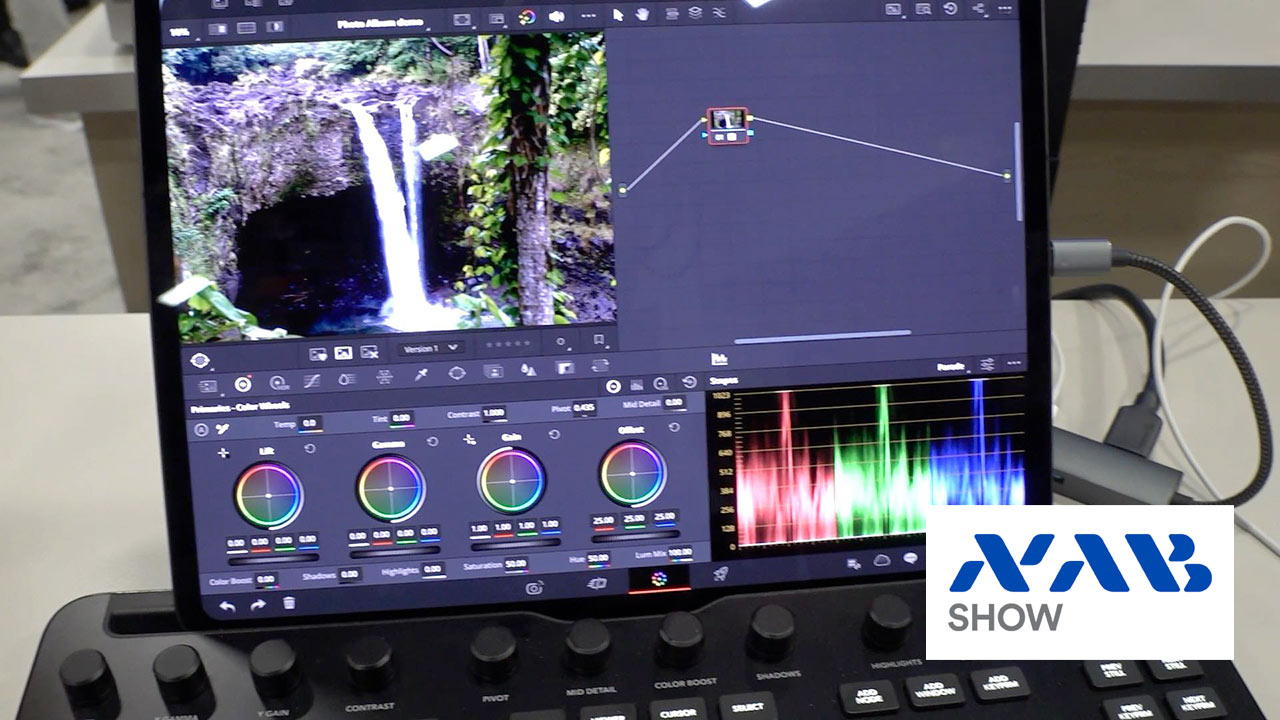Image resolution: width=1280 pixels, height=720 pixels.
Task: Switch to the Color page tab
Action: [658, 578]
